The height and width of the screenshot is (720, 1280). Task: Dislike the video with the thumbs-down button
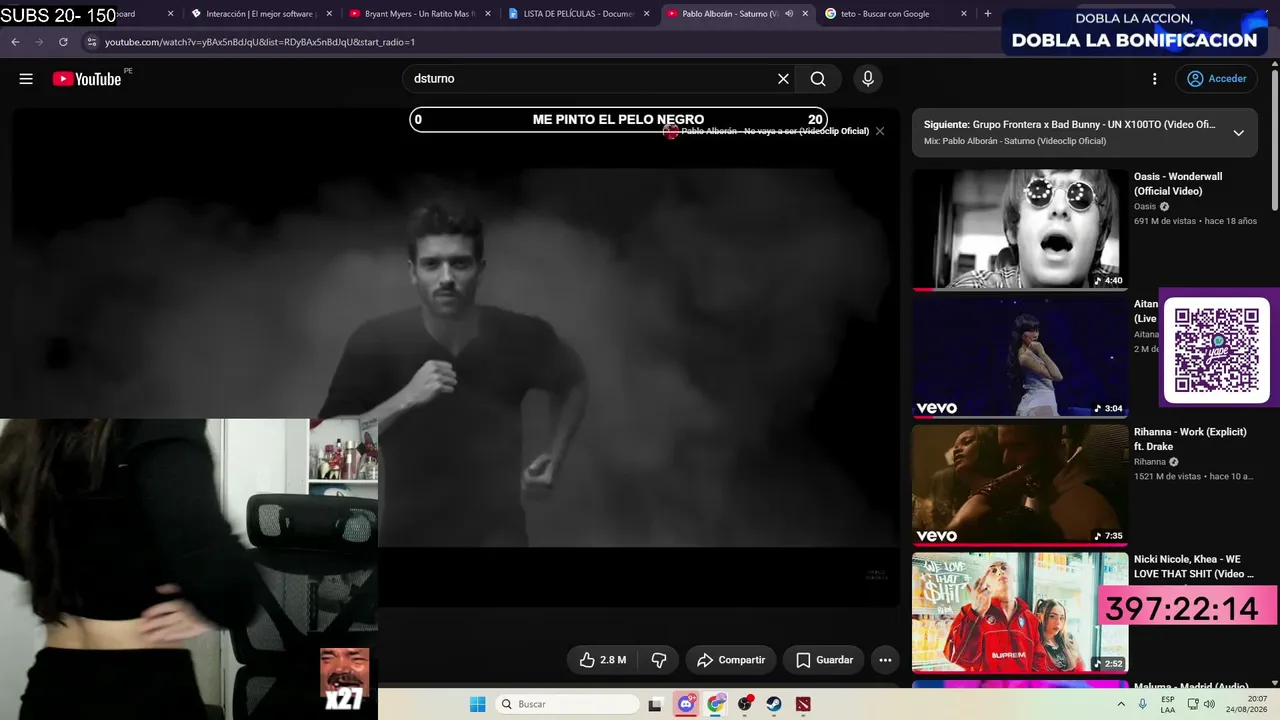[659, 660]
